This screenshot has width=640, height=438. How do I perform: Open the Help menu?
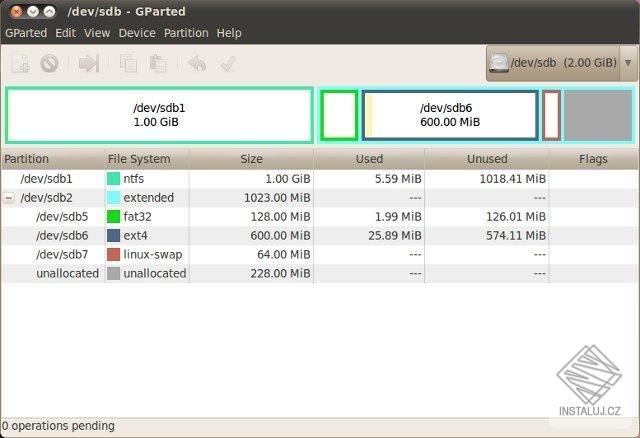[x=229, y=33]
